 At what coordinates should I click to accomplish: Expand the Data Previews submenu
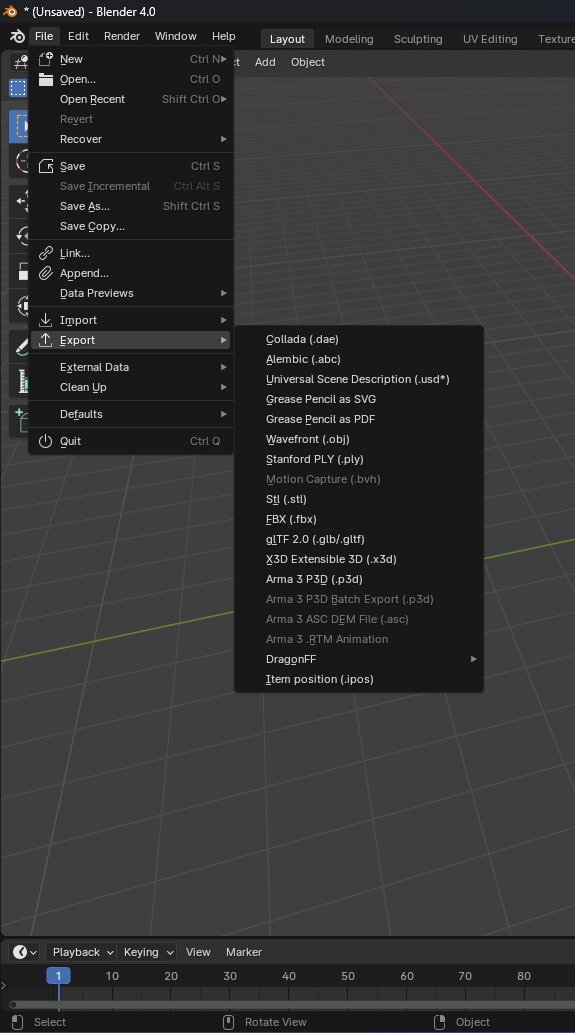click(x=132, y=293)
